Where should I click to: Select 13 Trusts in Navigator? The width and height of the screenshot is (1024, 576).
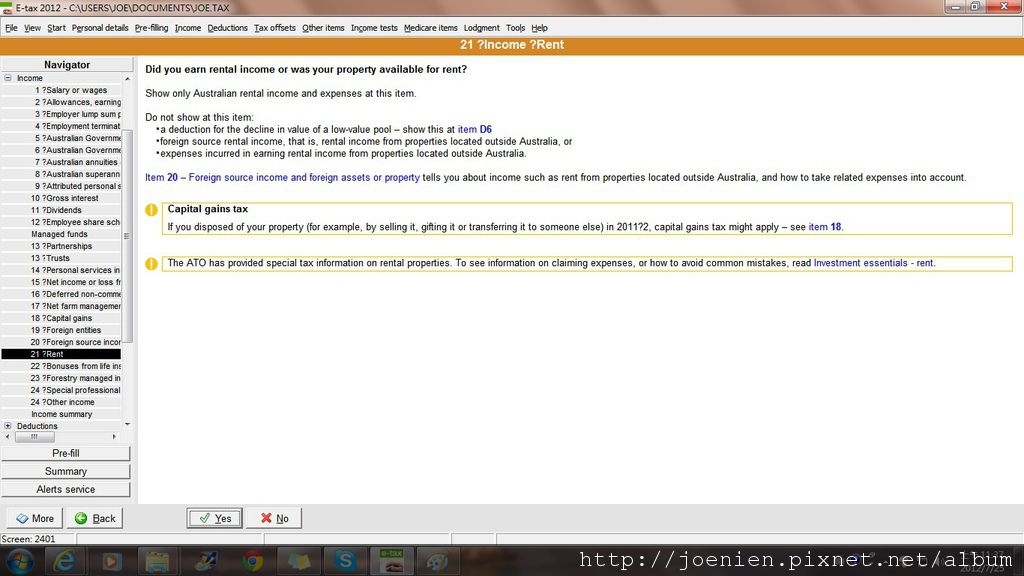[x=50, y=258]
